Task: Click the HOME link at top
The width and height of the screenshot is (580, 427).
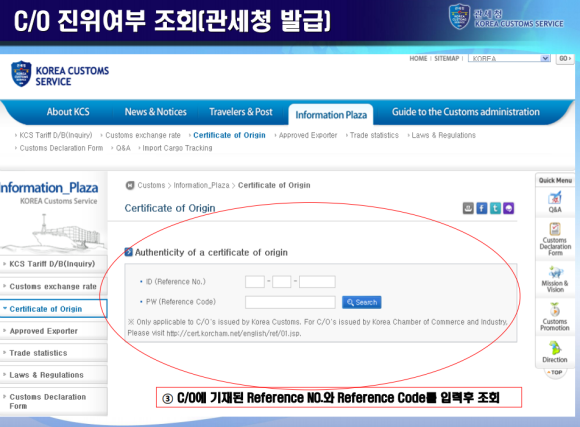Action: tap(418, 58)
